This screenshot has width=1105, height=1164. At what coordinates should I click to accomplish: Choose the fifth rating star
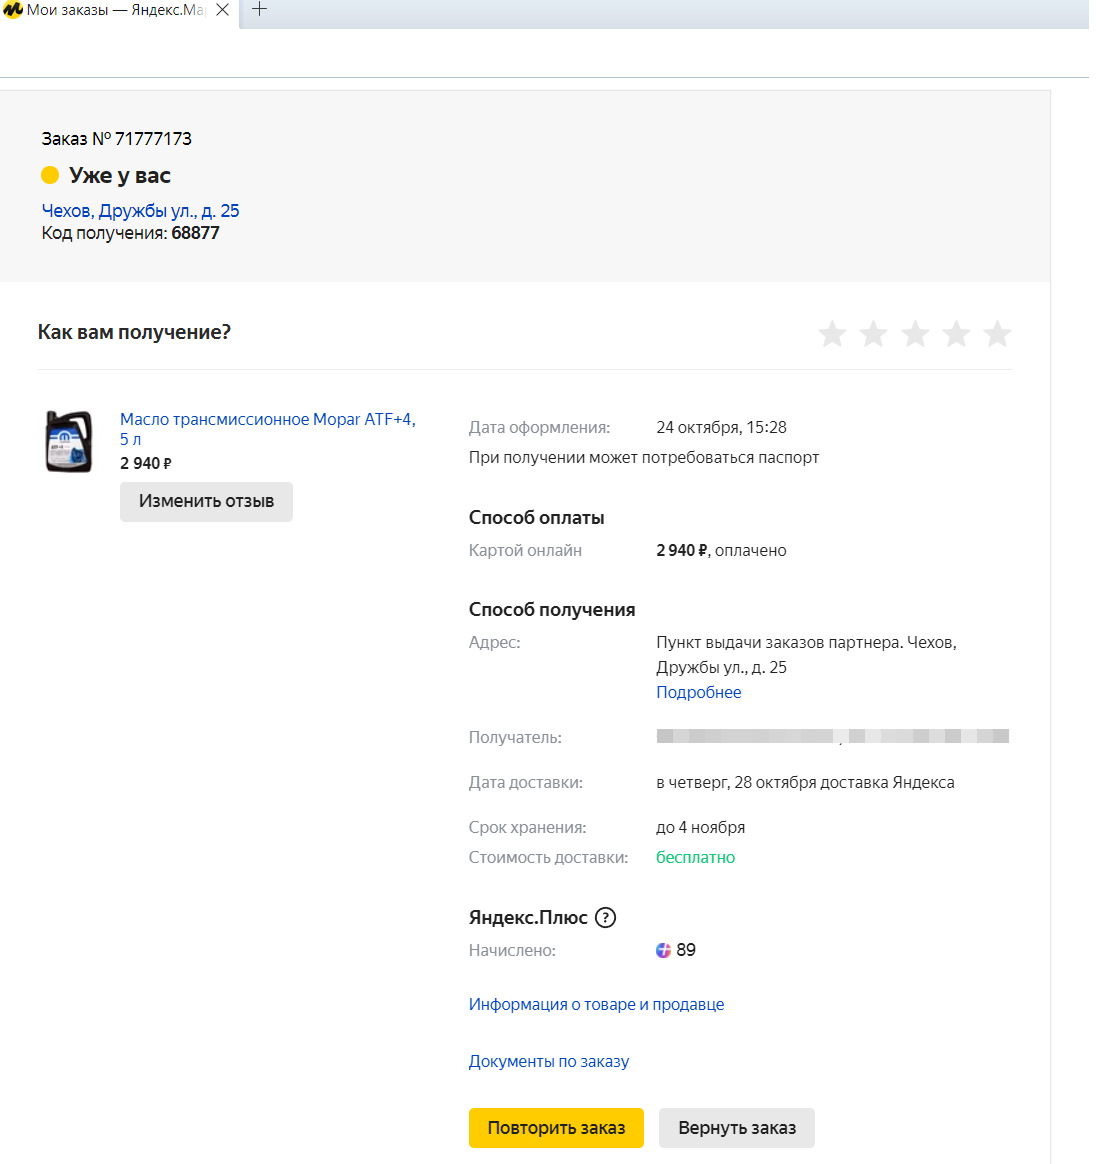(x=997, y=334)
